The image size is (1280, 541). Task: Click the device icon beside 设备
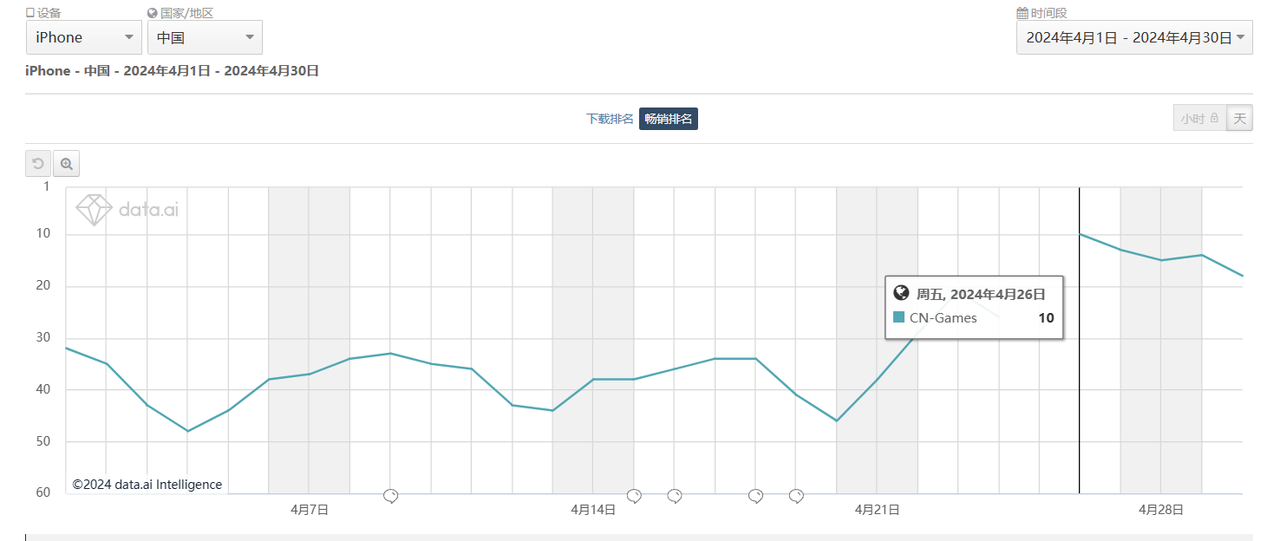30,13
